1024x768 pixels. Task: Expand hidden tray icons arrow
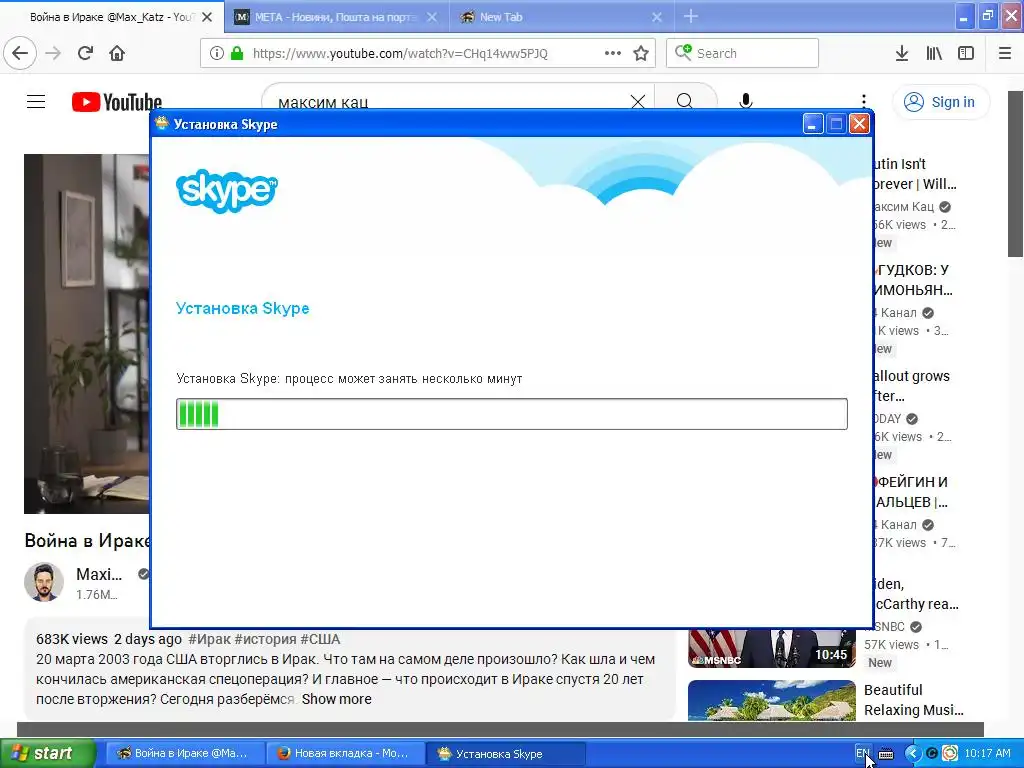click(912, 753)
